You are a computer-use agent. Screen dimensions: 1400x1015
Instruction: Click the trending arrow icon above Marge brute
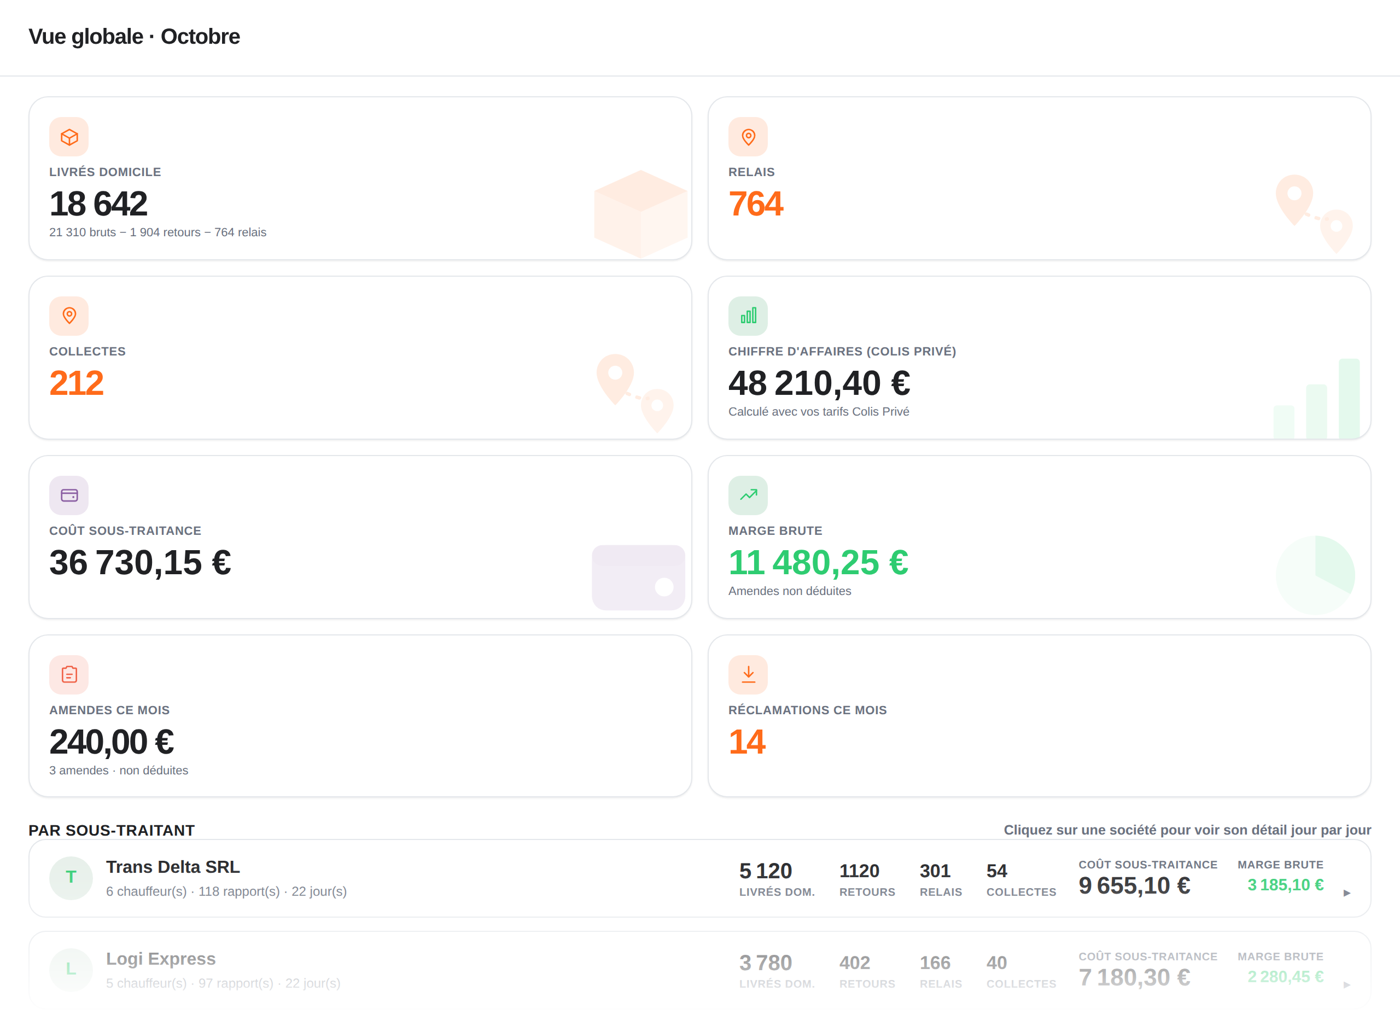748,495
